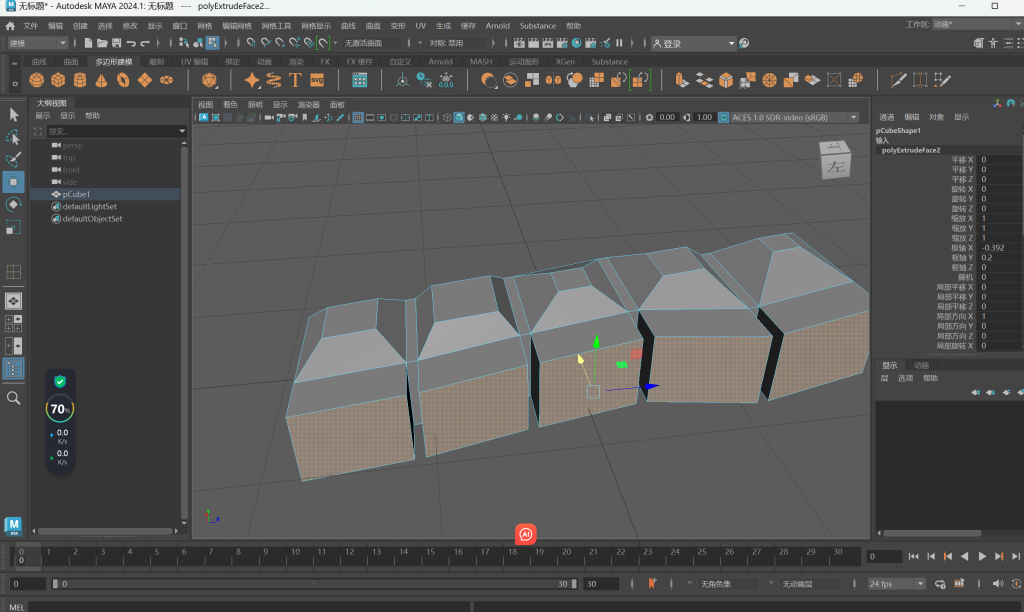1024x612 pixels.
Task: Open the ACES 1.0 SDR-video view transform dropdown
Action: pyautogui.click(x=795, y=118)
